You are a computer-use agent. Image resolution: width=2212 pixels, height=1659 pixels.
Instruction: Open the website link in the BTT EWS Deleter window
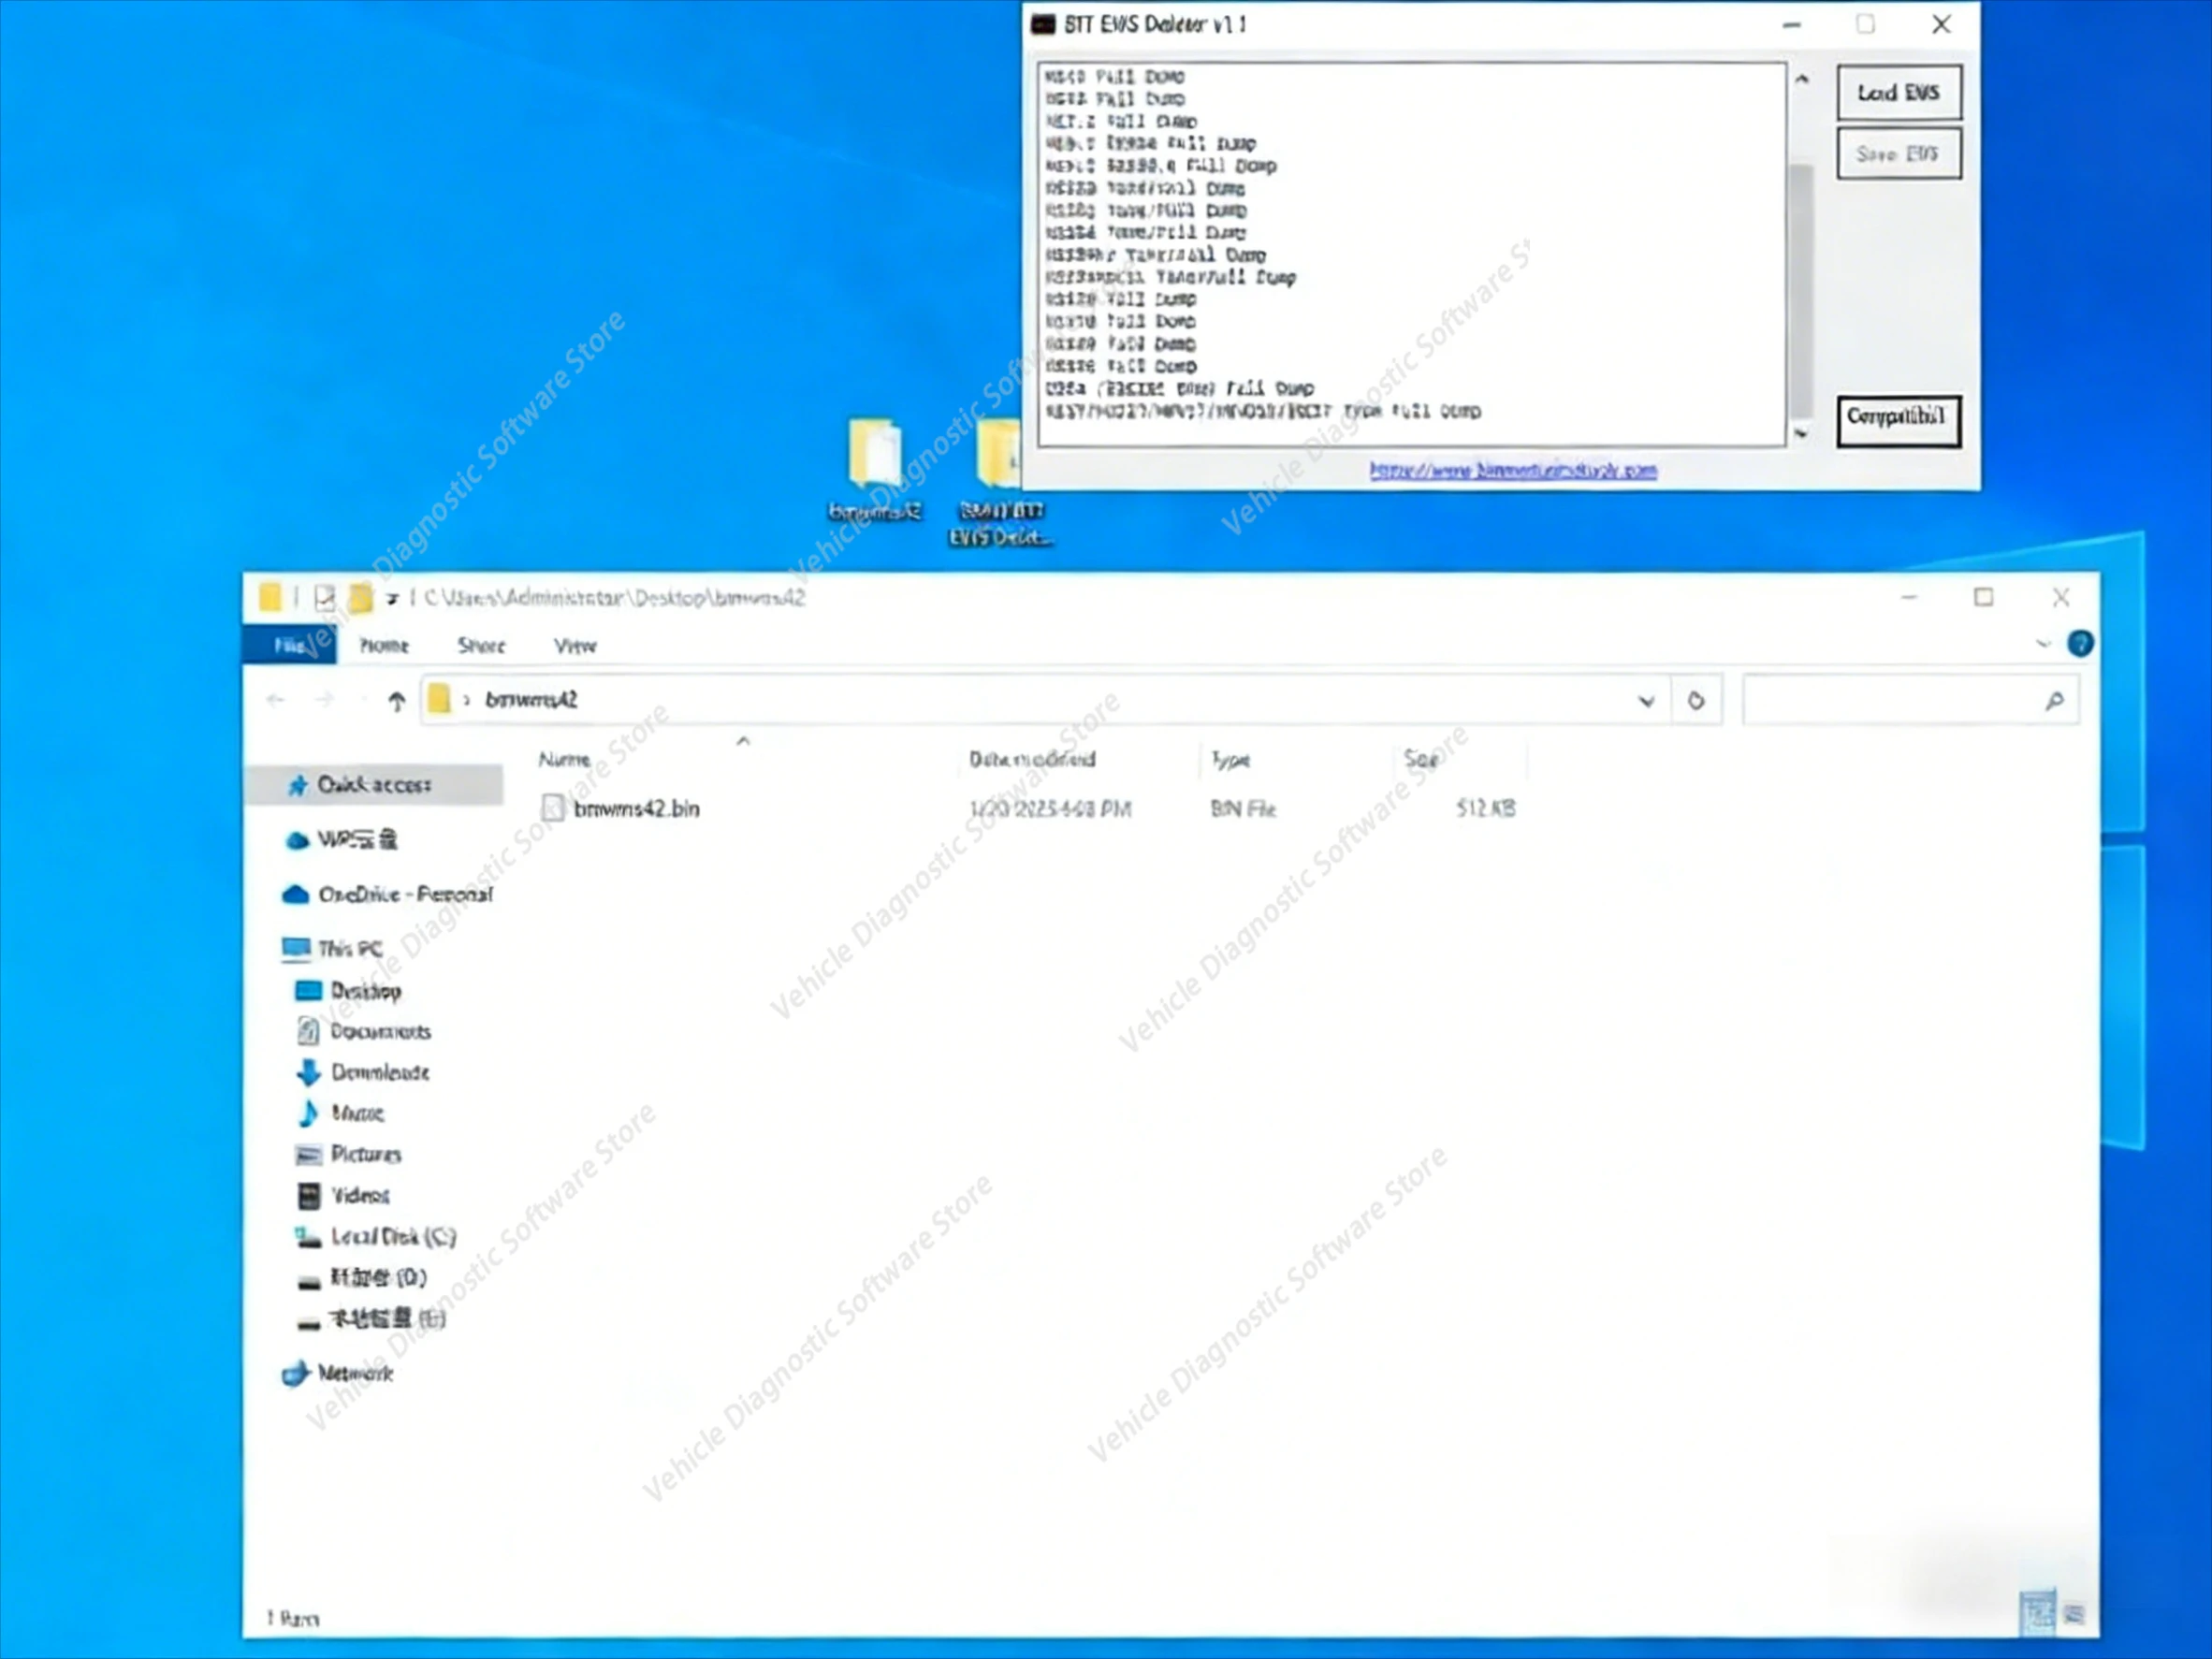[1512, 470]
